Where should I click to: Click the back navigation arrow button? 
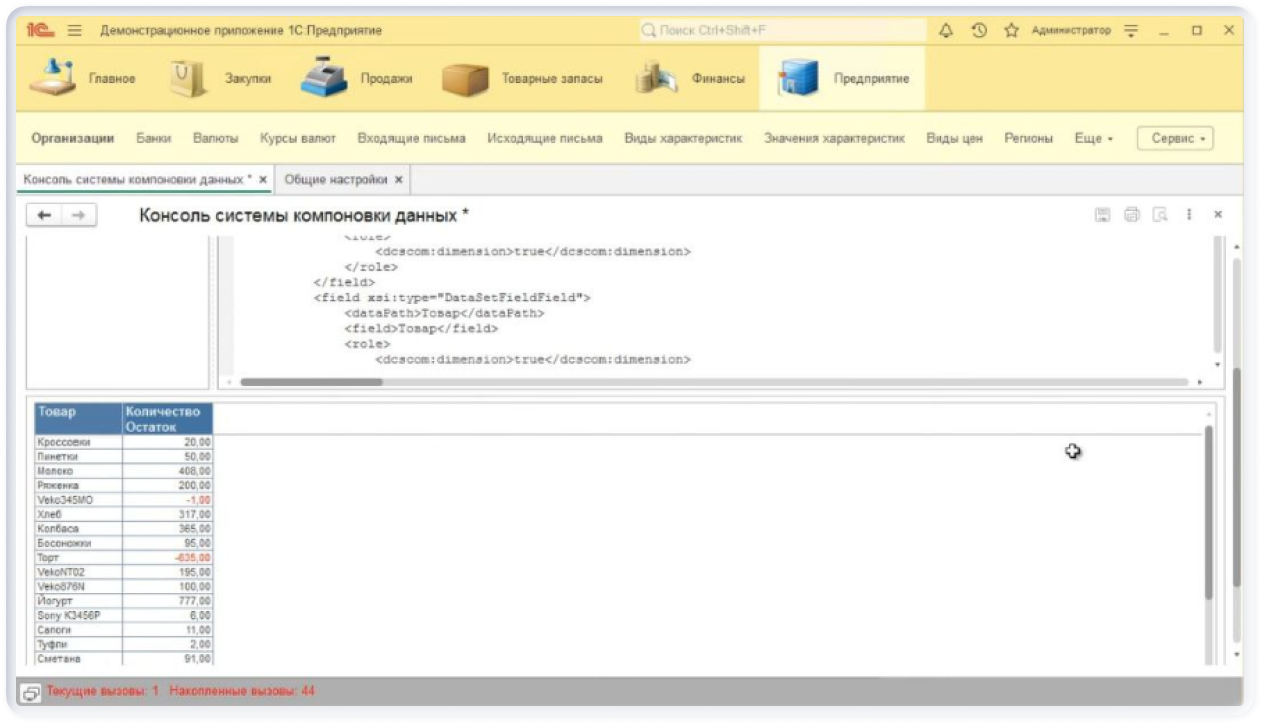coord(44,216)
